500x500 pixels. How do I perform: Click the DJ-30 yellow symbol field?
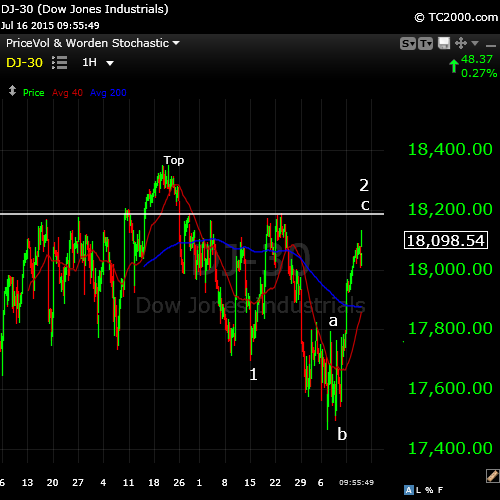pos(24,63)
